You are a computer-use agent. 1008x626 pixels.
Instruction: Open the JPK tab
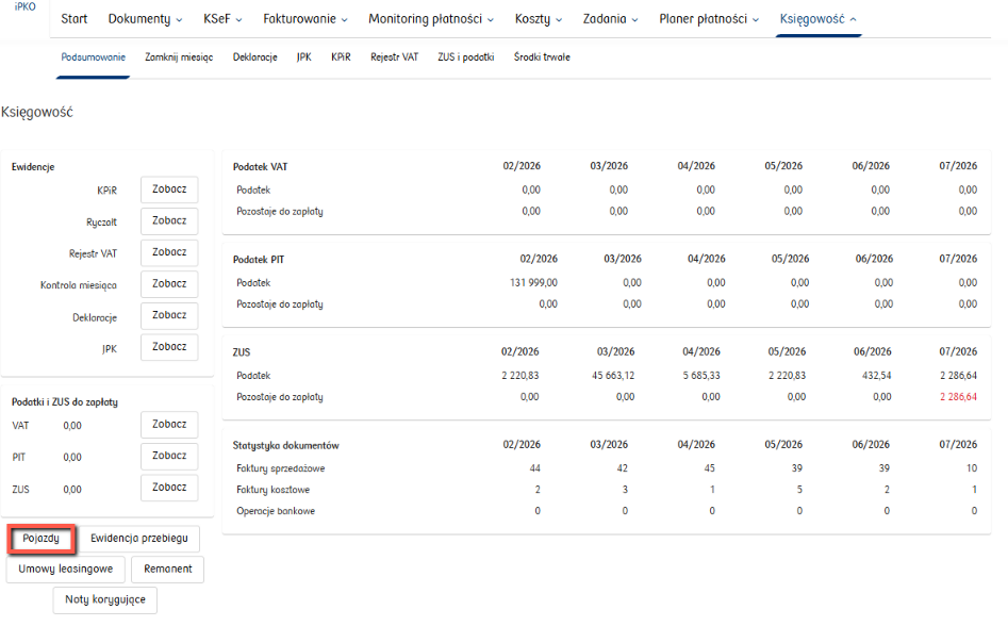304,57
